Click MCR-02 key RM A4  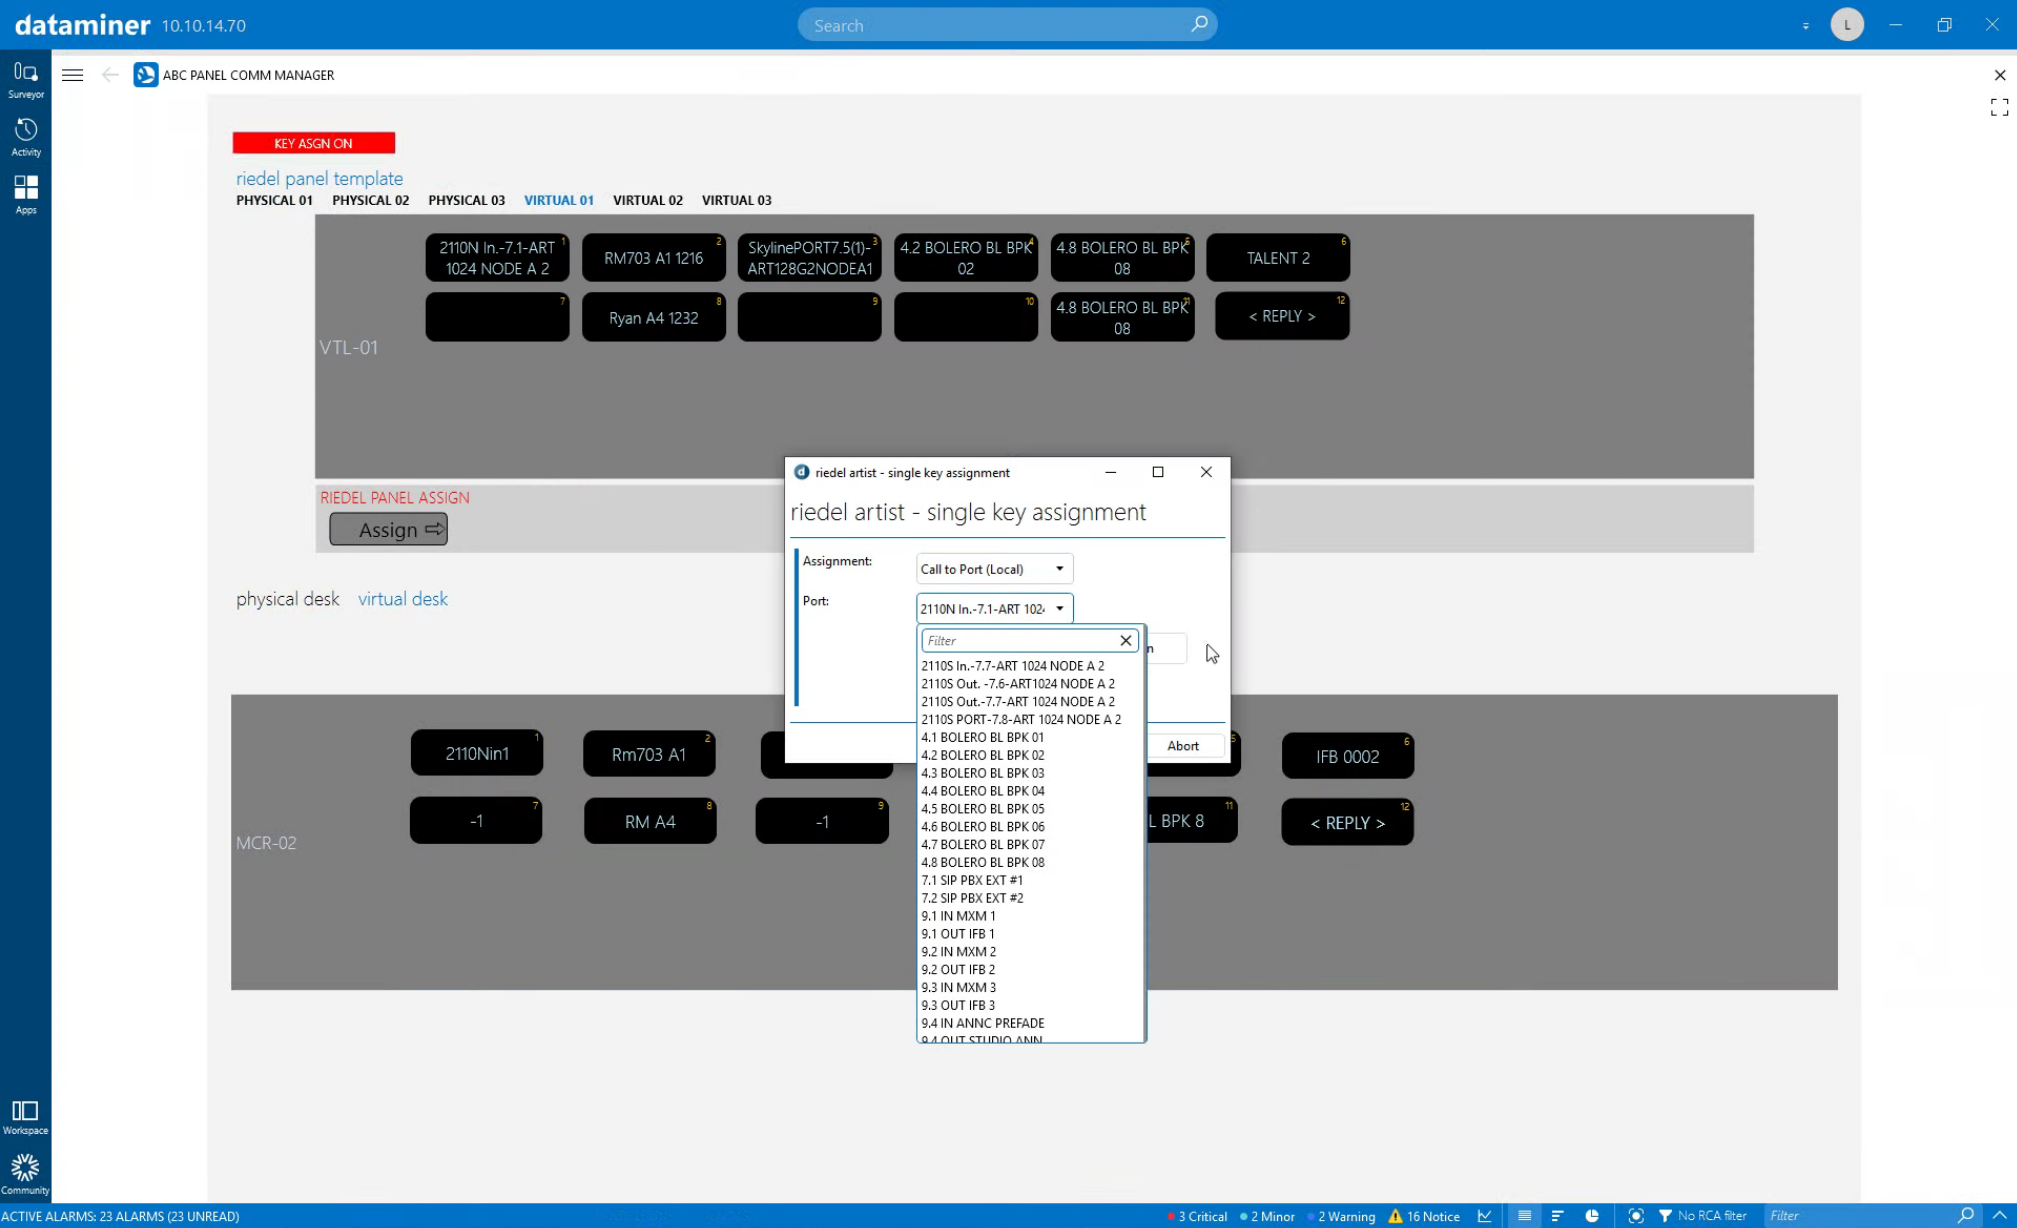tap(650, 821)
